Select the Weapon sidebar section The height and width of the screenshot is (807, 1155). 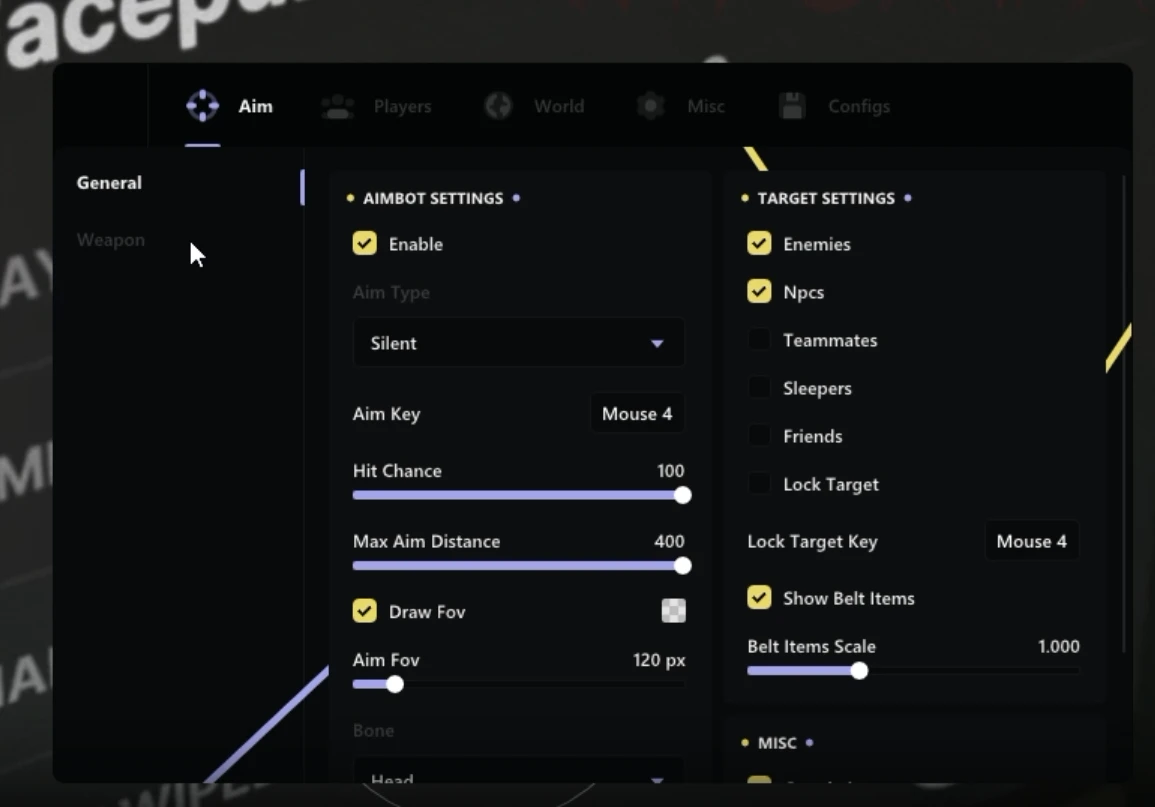(110, 240)
